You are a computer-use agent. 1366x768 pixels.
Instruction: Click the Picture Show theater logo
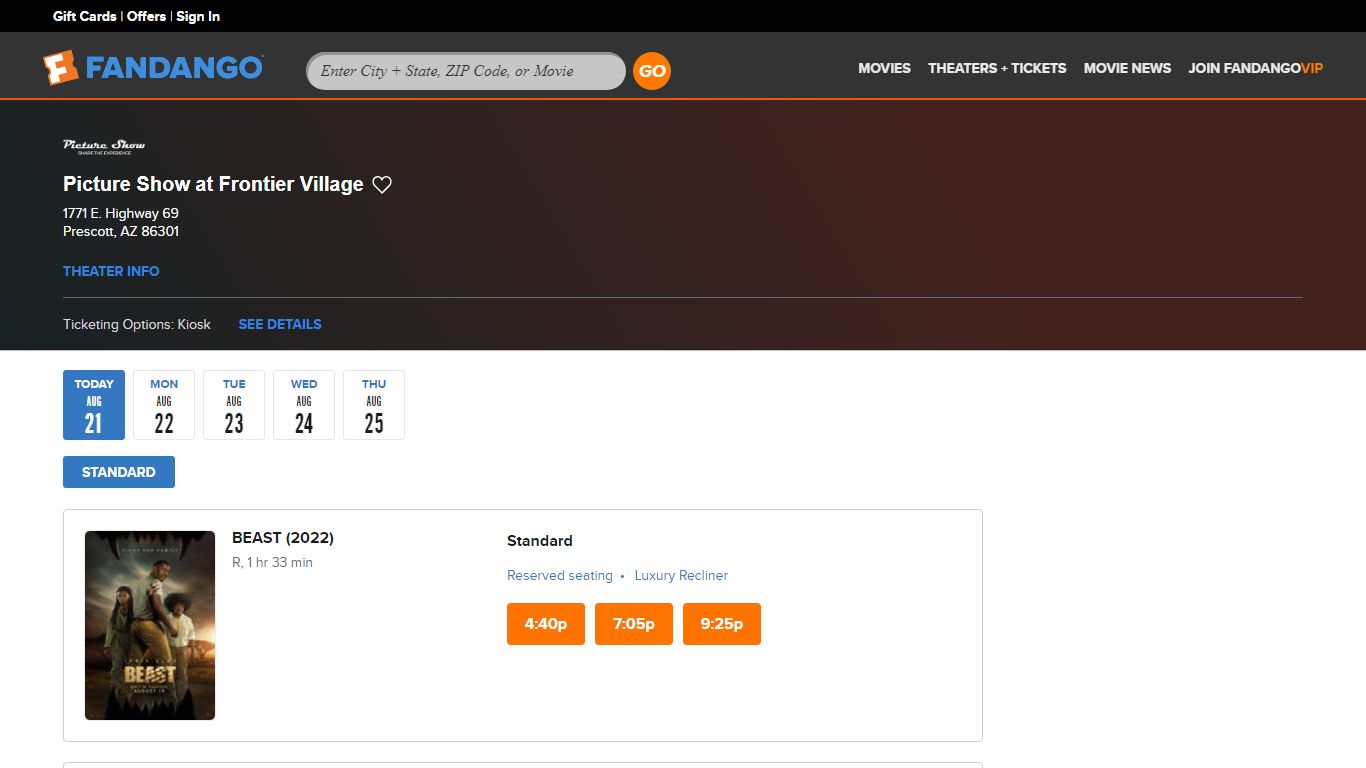click(x=104, y=147)
